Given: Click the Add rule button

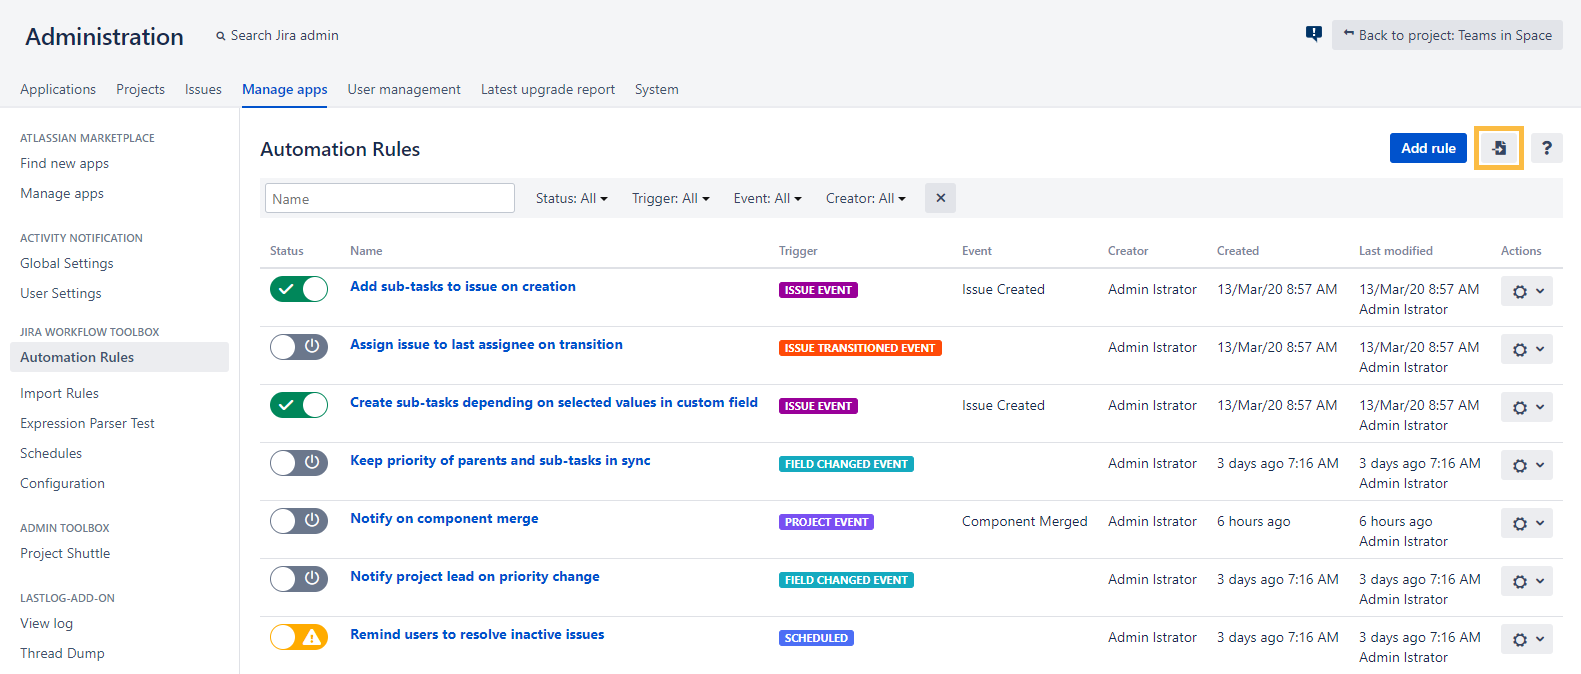Looking at the screenshot, I should coord(1428,148).
